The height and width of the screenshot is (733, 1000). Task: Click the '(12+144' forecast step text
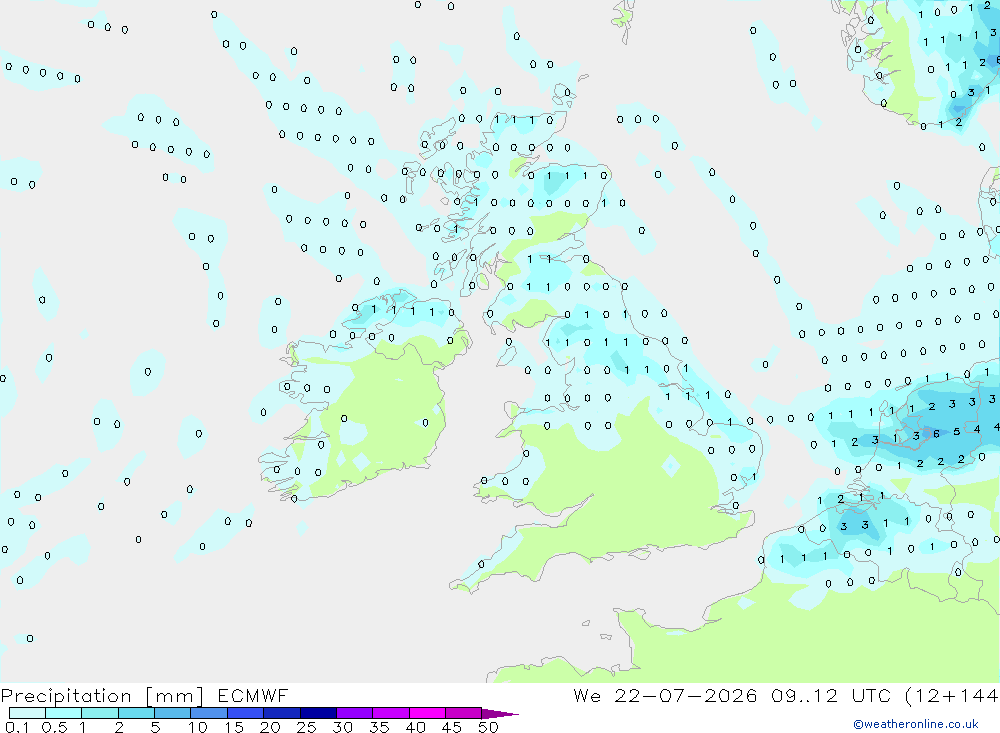point(952,695)
